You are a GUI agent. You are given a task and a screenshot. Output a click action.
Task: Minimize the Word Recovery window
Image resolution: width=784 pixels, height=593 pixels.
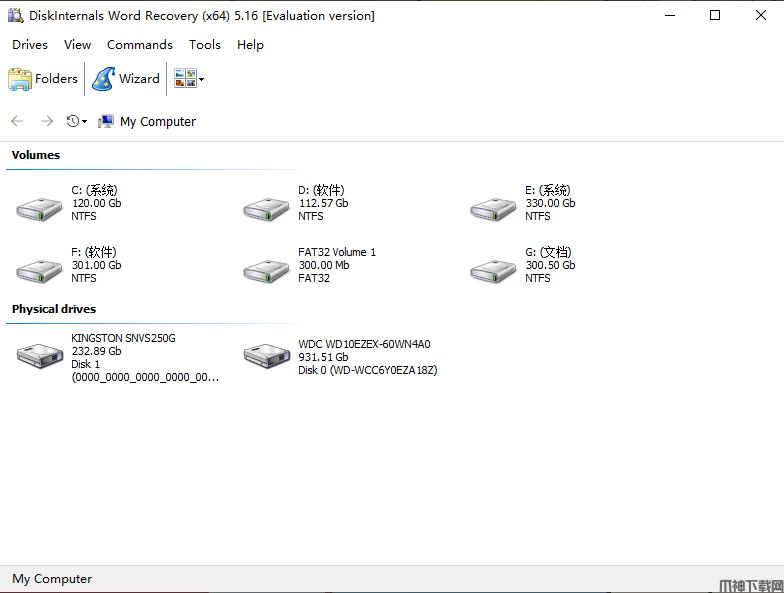click(670, 16)
